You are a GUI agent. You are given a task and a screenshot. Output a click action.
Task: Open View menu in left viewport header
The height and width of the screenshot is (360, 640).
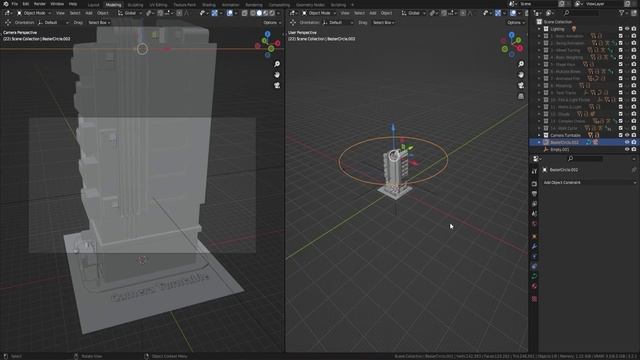pos(60,13)
